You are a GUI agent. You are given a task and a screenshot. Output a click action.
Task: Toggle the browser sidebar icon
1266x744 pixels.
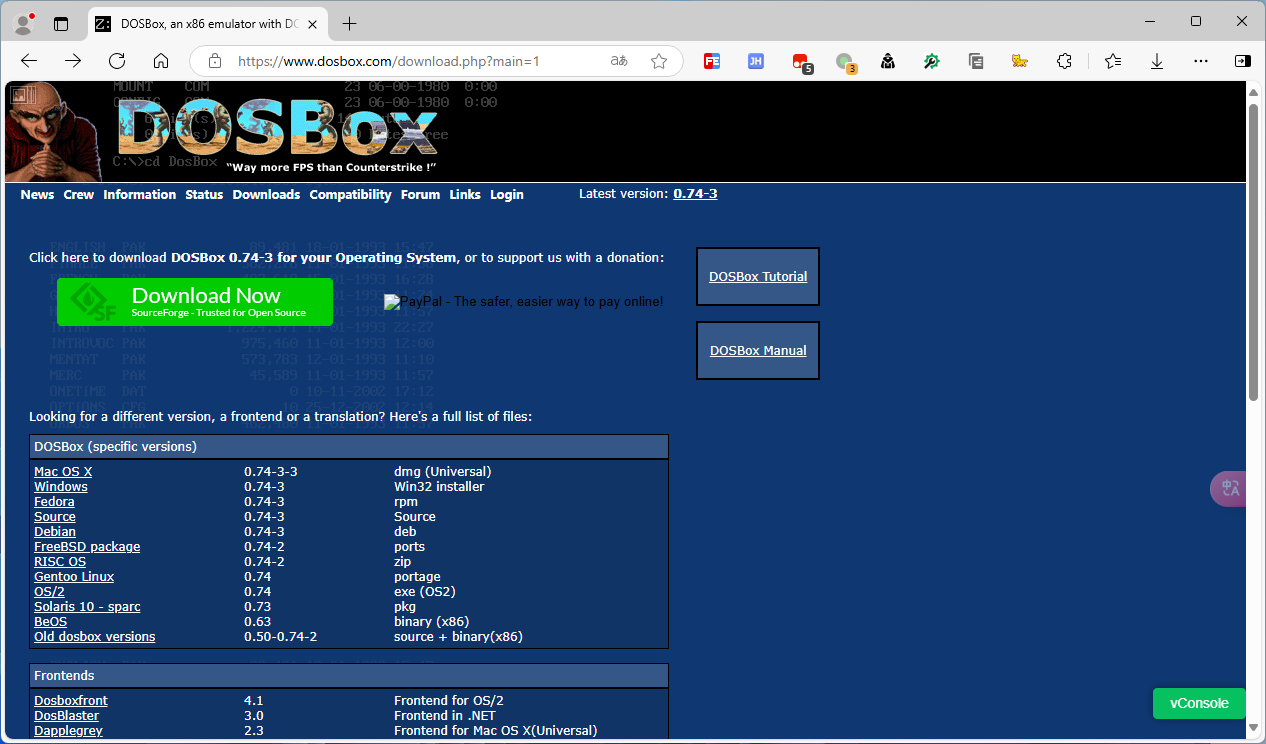[x=1243, y=61]
